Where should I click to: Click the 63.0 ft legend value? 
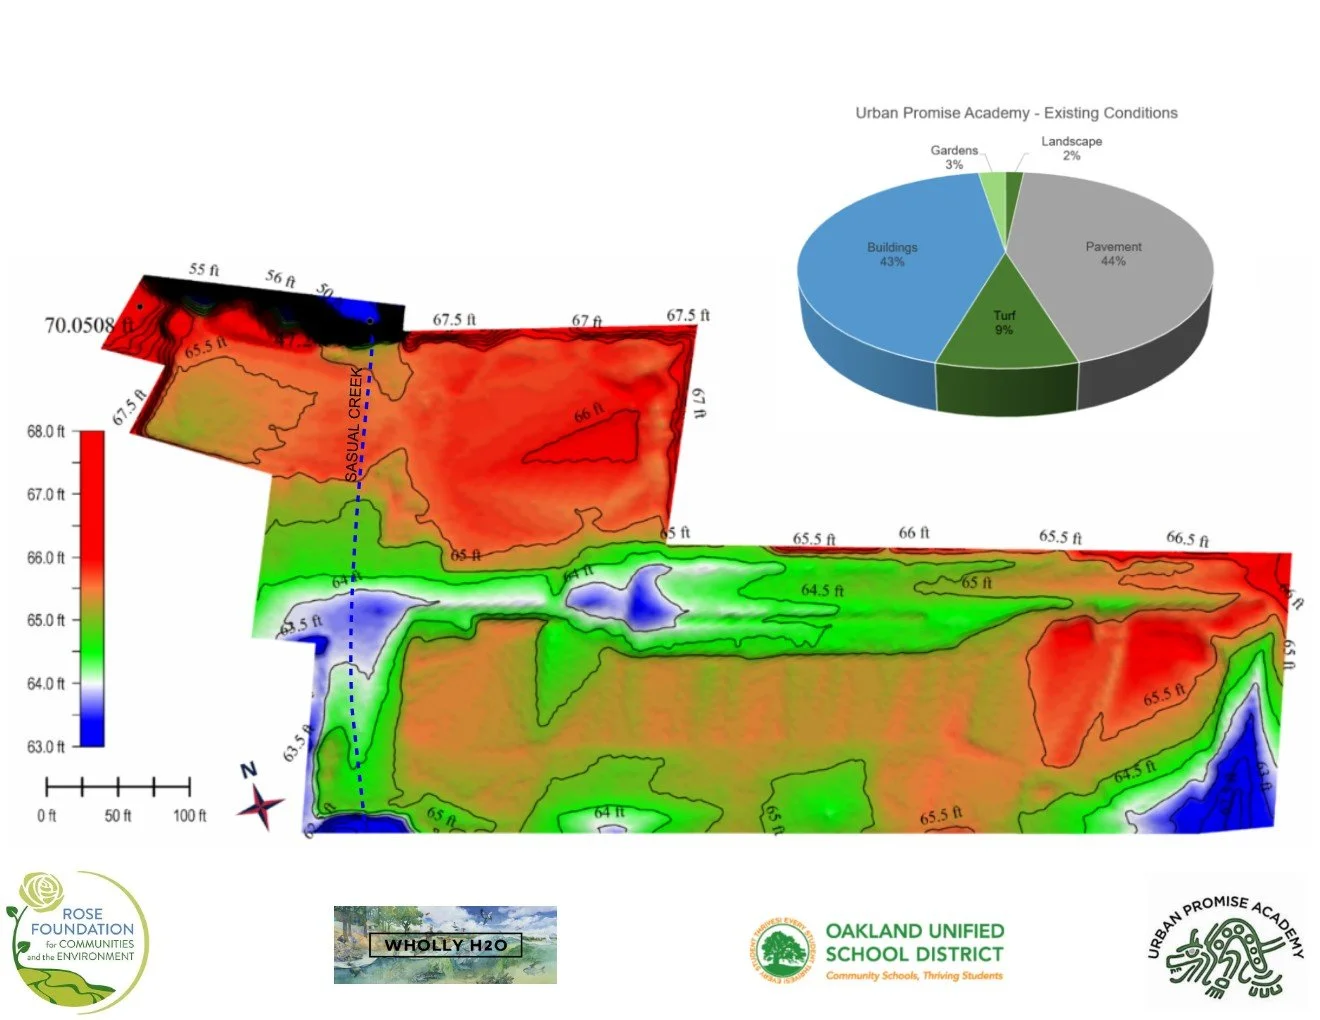tap(46, 747)
